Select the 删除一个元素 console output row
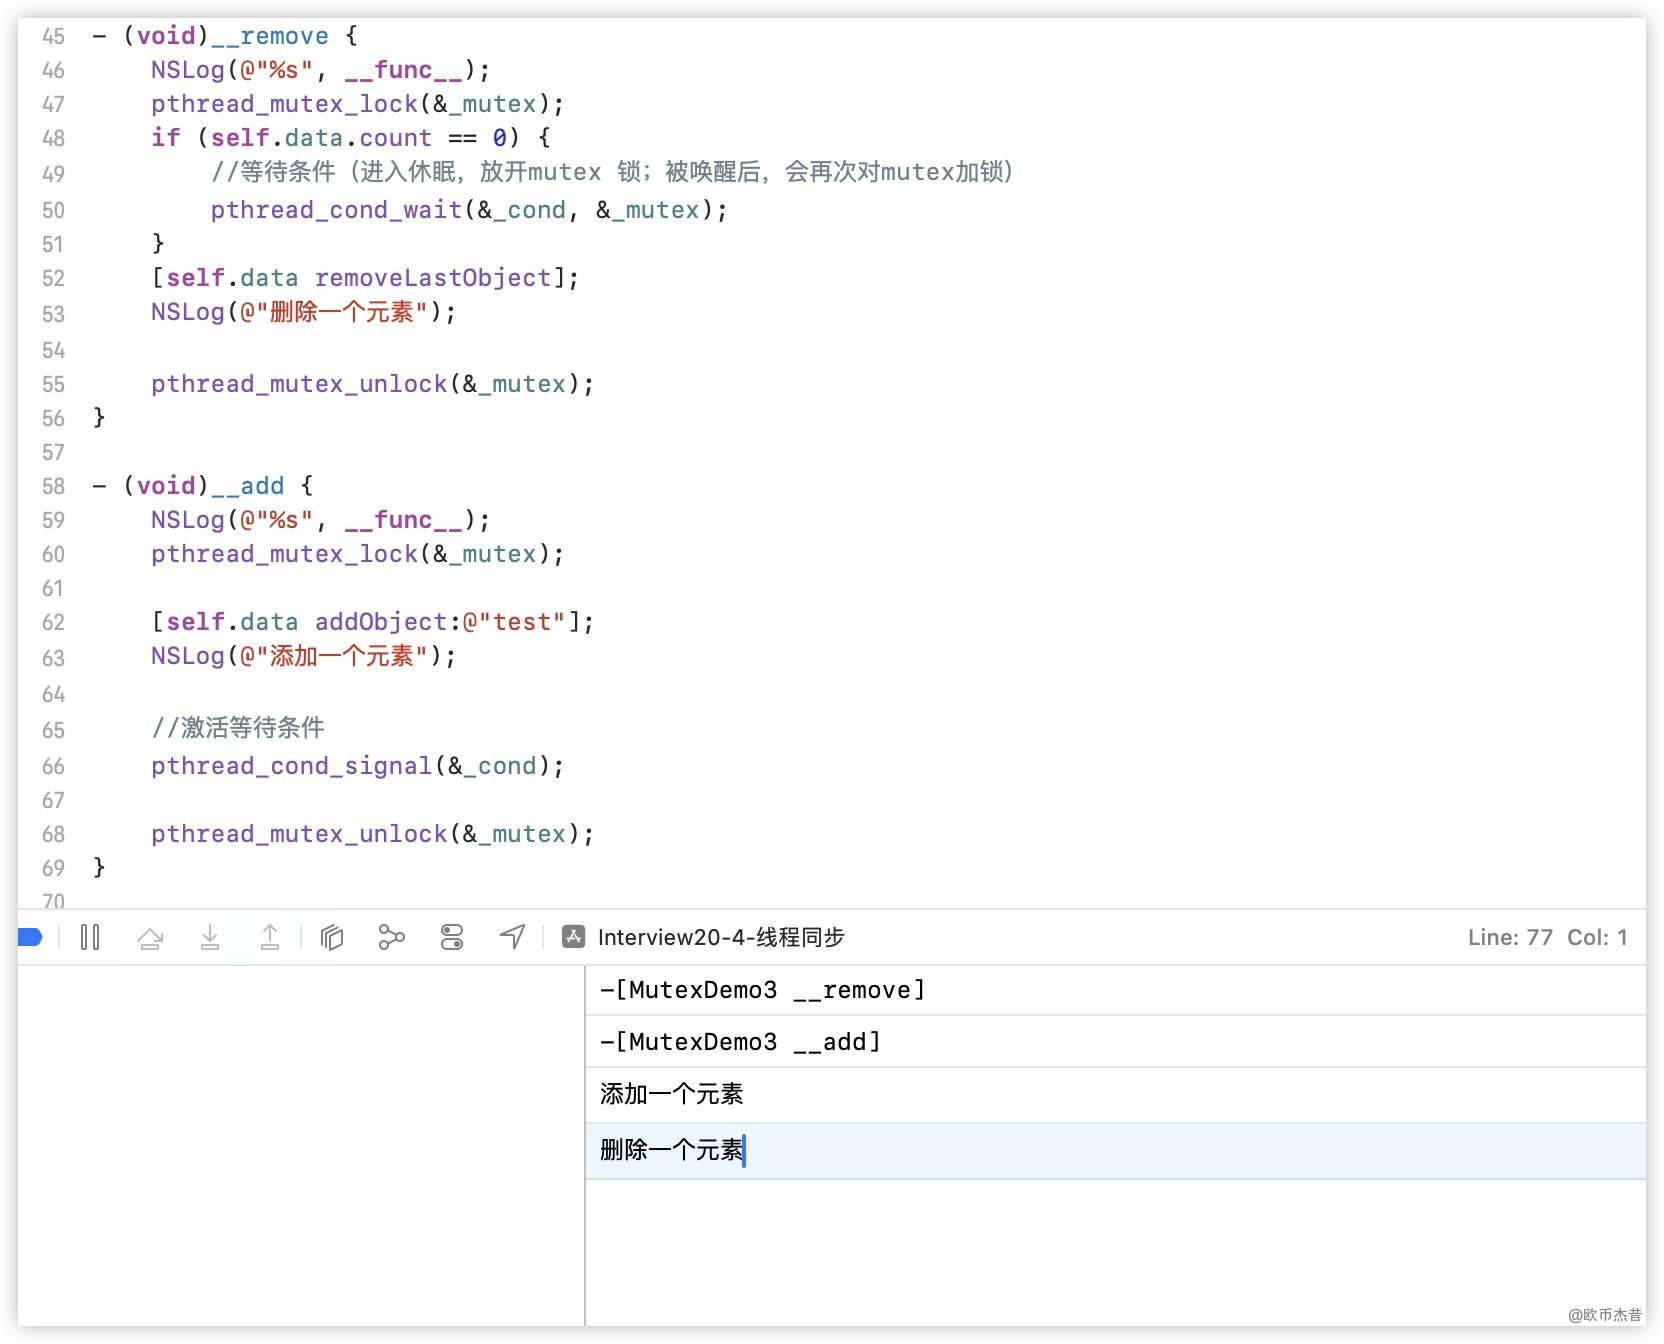1664x1344 pixels. [x=671, y=1150]
